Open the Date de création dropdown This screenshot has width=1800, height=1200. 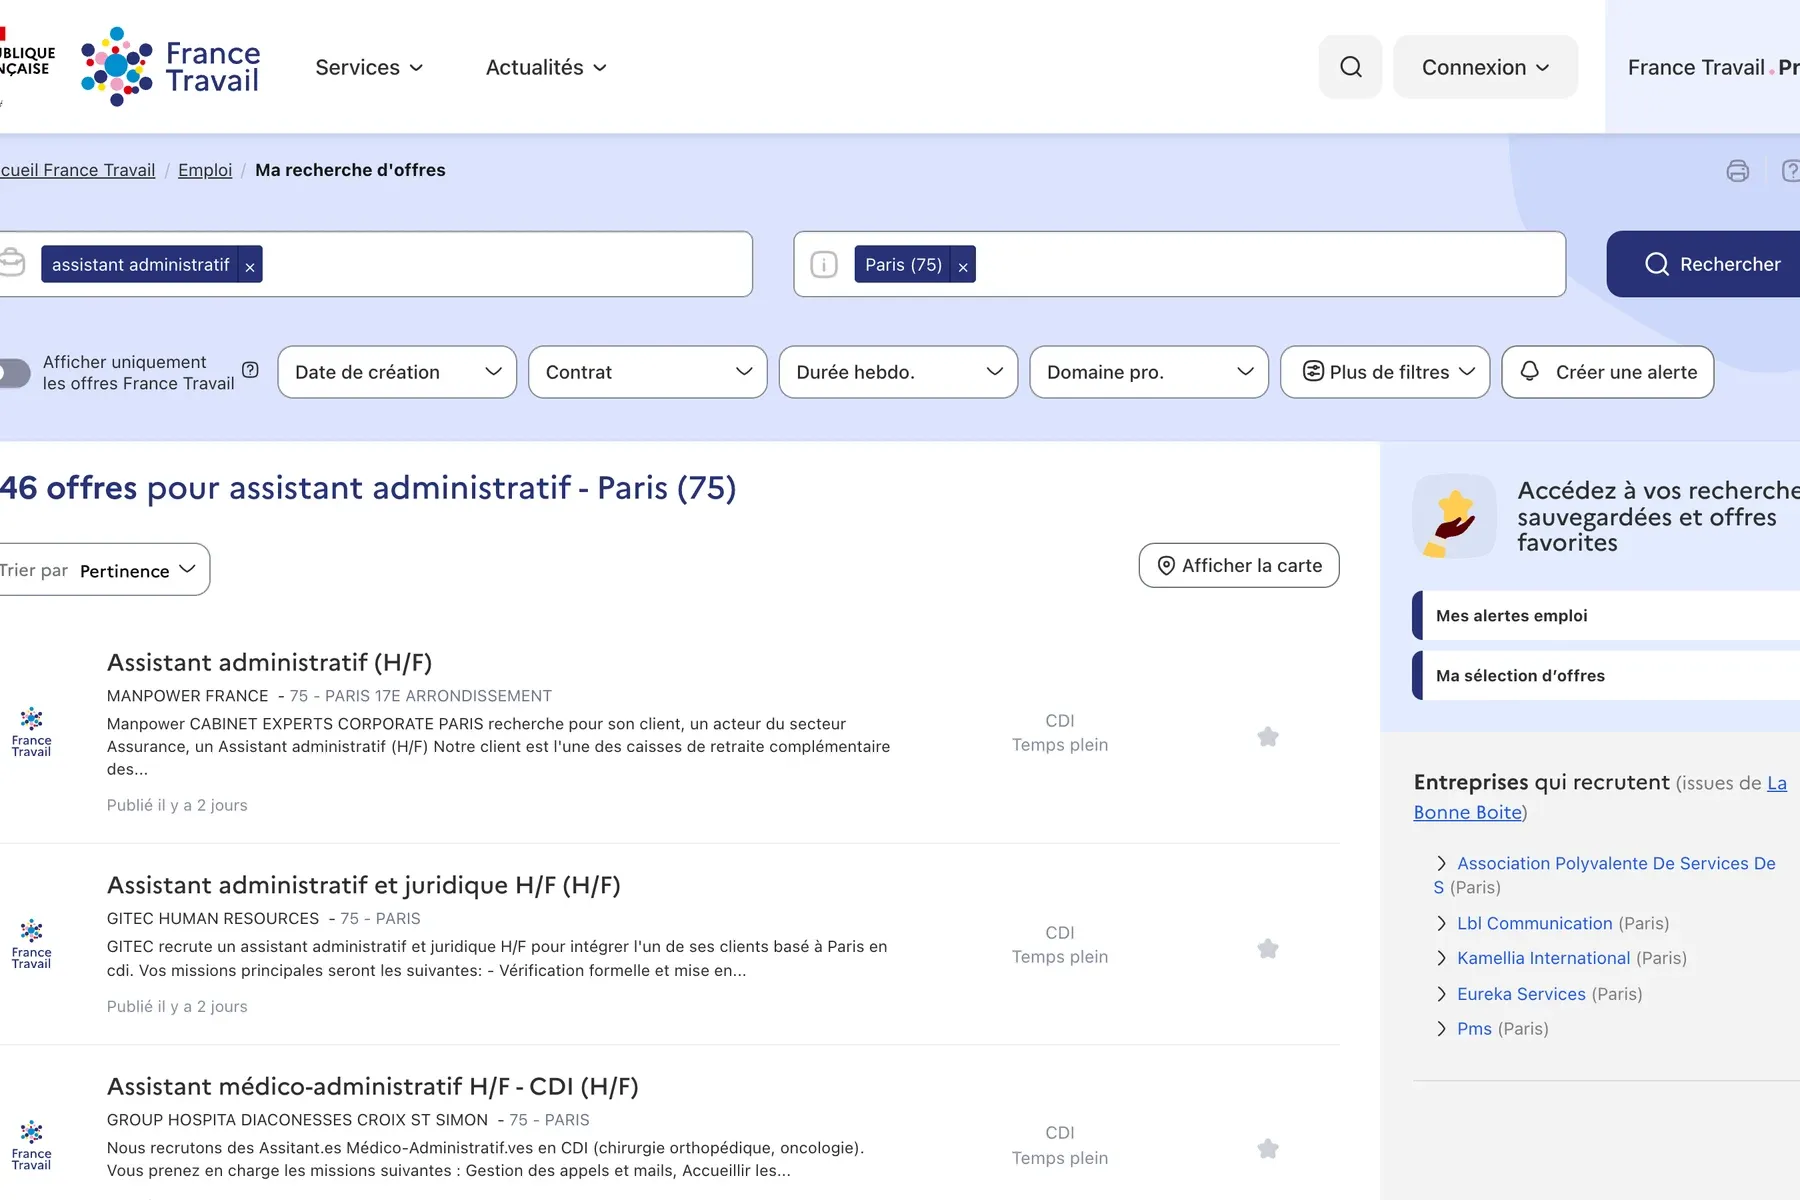pos(397,372)
